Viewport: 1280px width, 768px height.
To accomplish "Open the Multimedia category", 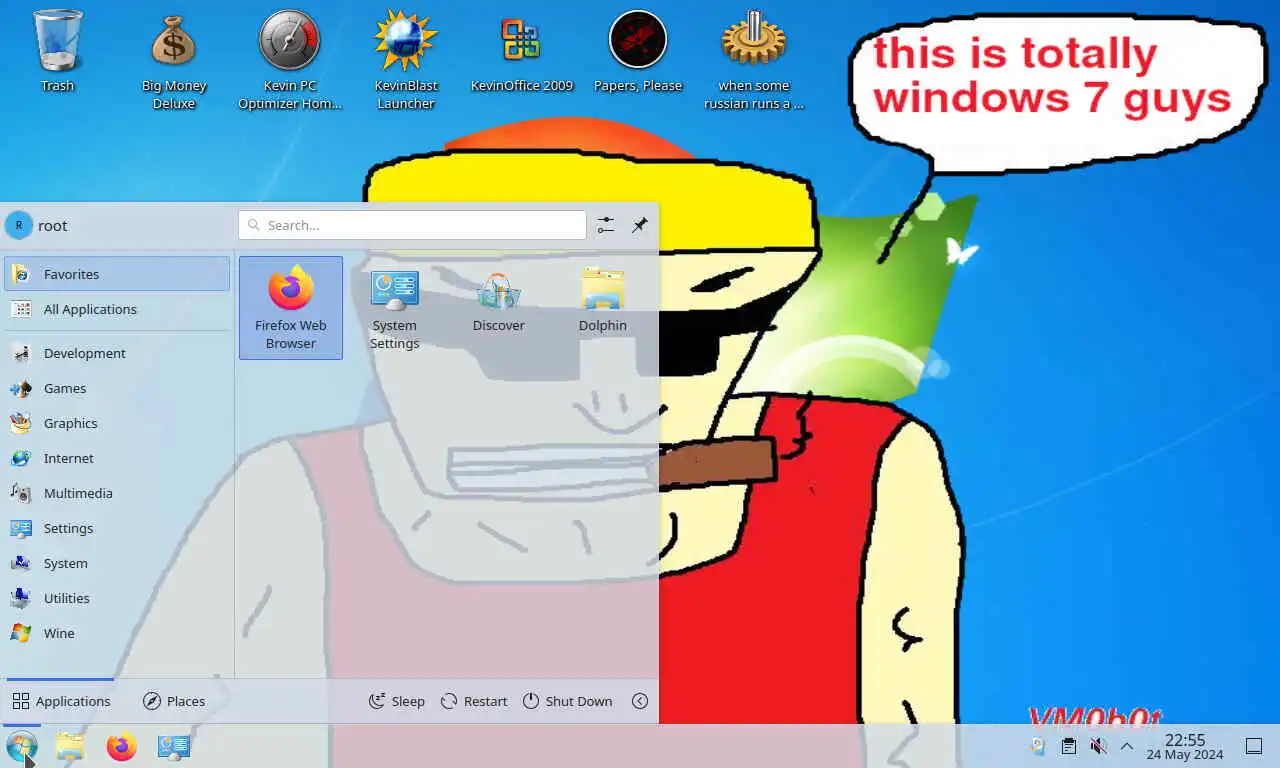I will [117, 493].
